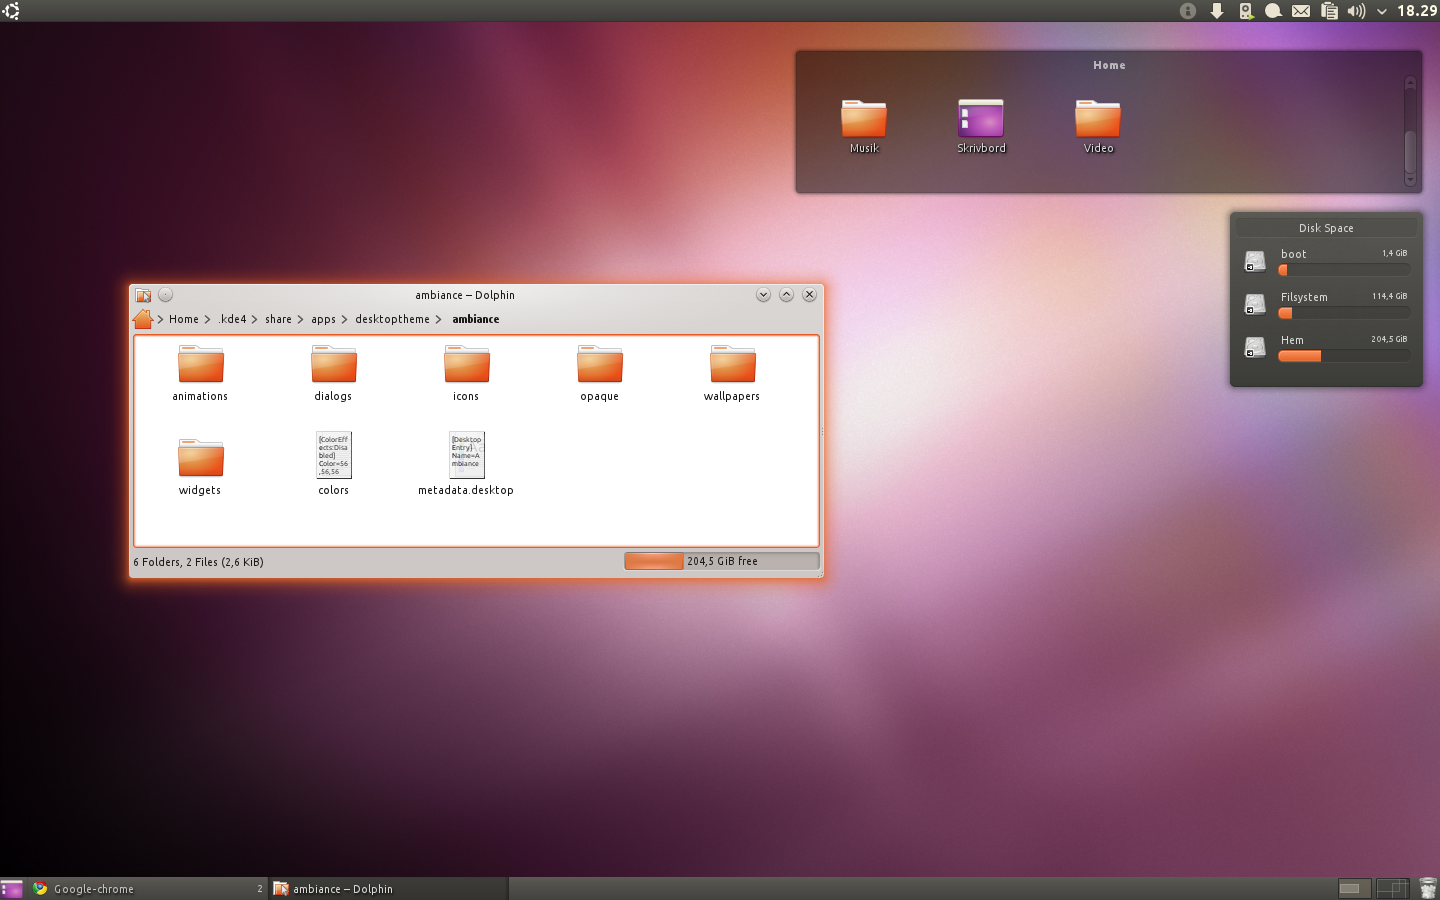Click the 18.29 clock

(1417, 11)
